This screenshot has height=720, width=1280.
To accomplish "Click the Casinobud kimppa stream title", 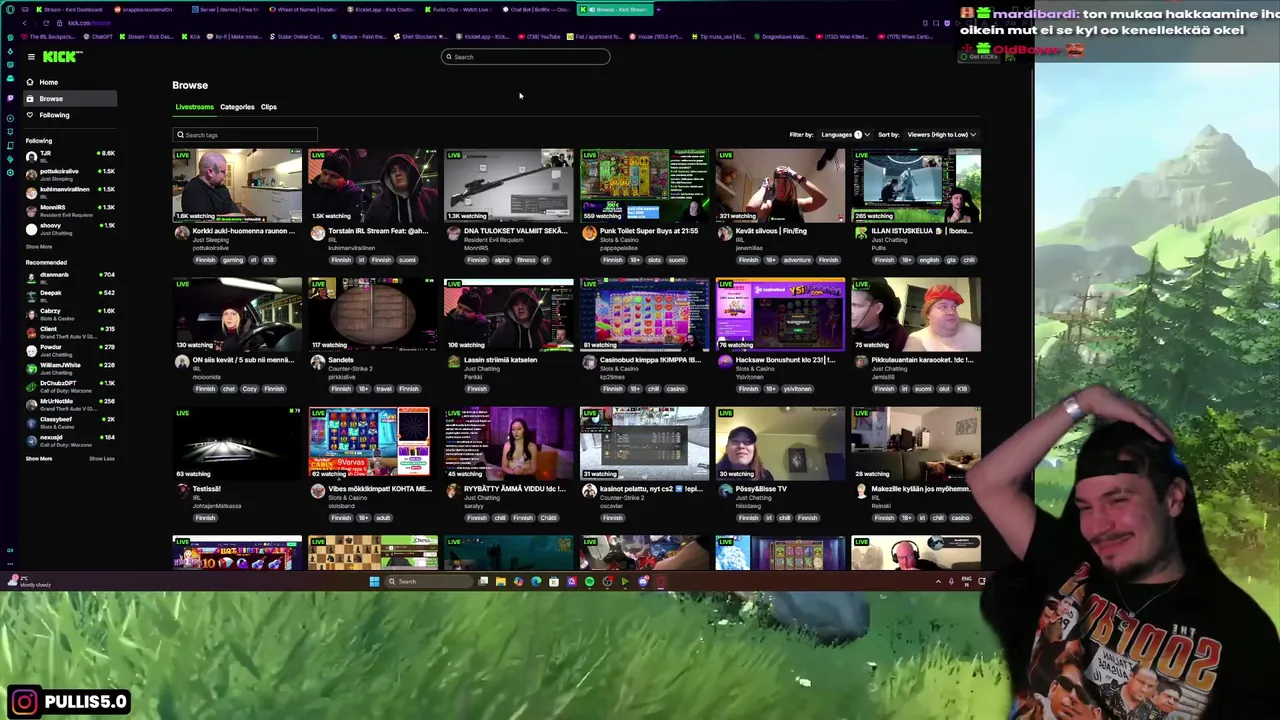I will click(x=650, y=360).
